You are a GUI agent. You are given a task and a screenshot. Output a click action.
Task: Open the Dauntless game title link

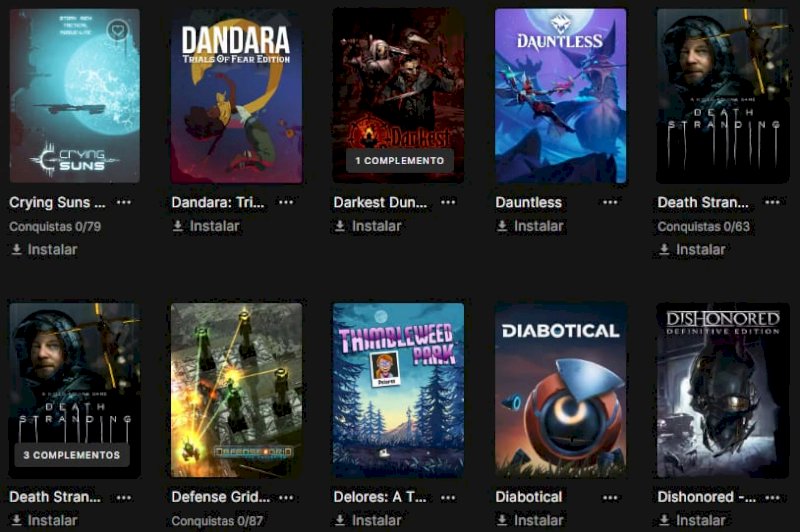pyautogui.click(x=529, y=202)
